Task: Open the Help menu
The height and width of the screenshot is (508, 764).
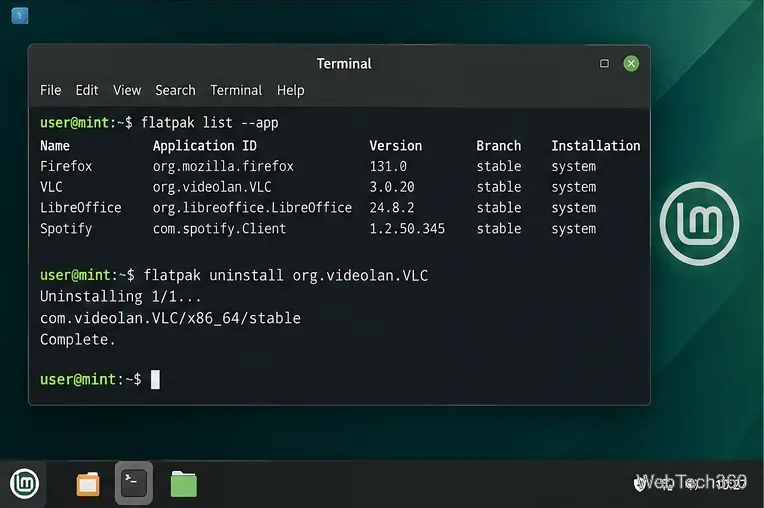Action: [290, 90]
